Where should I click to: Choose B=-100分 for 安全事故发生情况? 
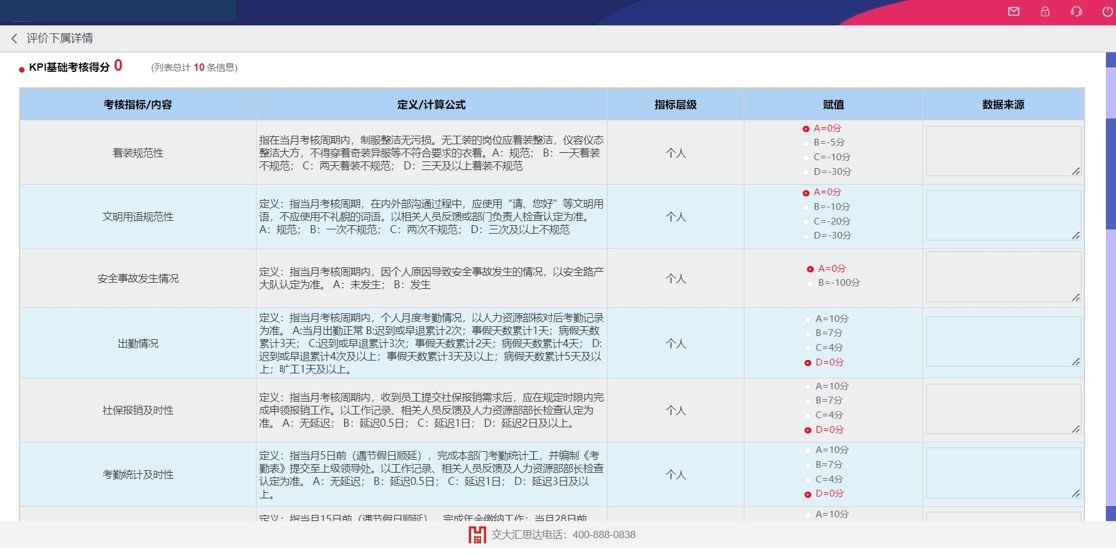tap(810, 284)
